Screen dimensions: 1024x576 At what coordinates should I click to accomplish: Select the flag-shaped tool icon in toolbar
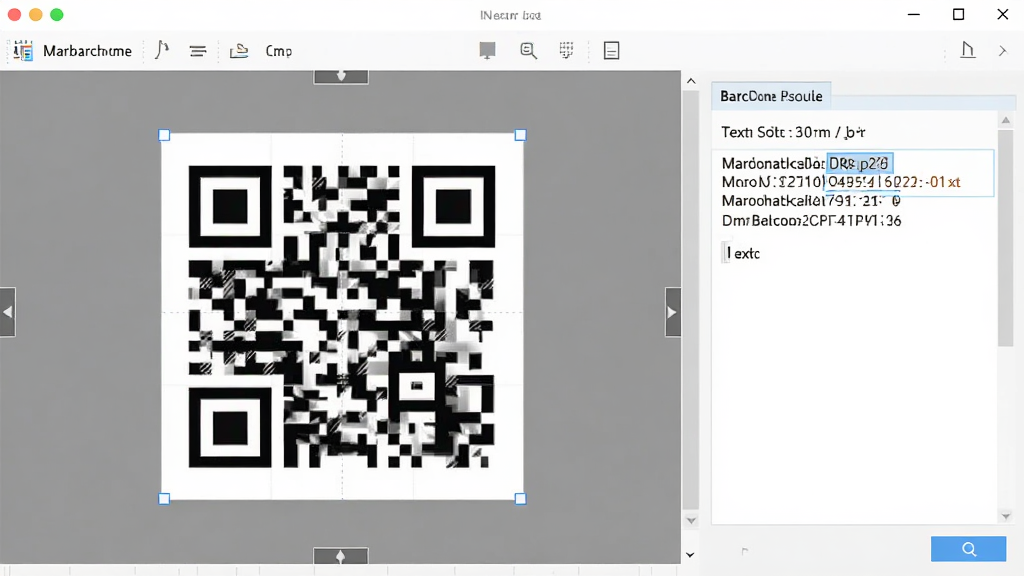[162, 50]
